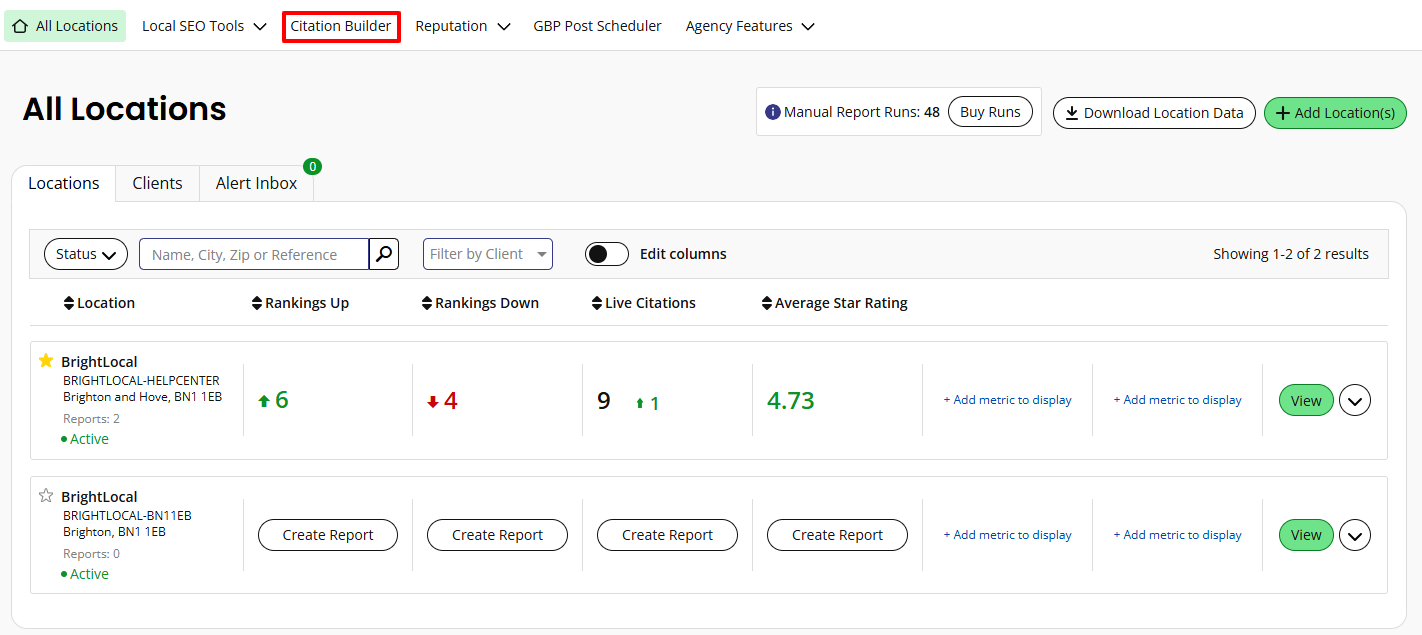Sort by Rankings Up column
This screenshot has width=1422, height=635.
click(300, 303)
